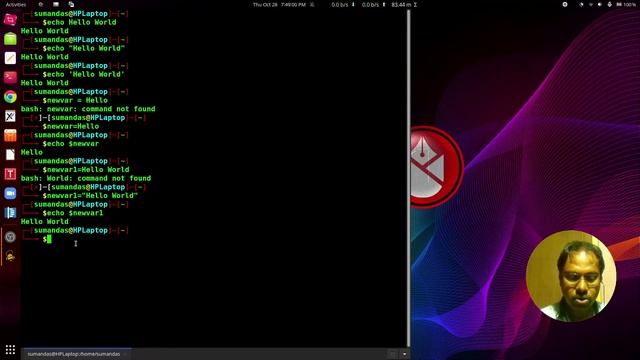This screenshot has width=640, height=360.
Task: Click the 'bash: World: command not found' line
Action: point(86,178)
